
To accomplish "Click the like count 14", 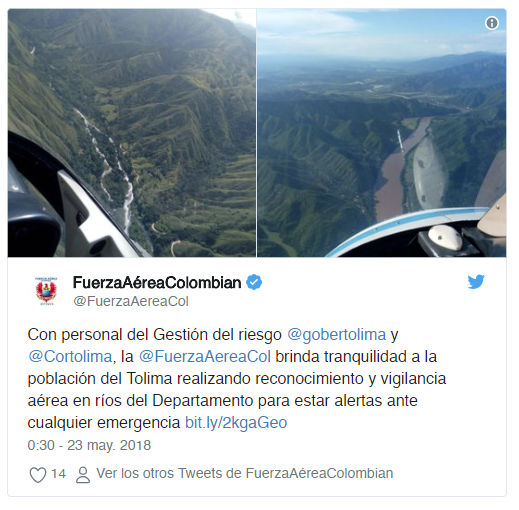I will coord(58,474).
